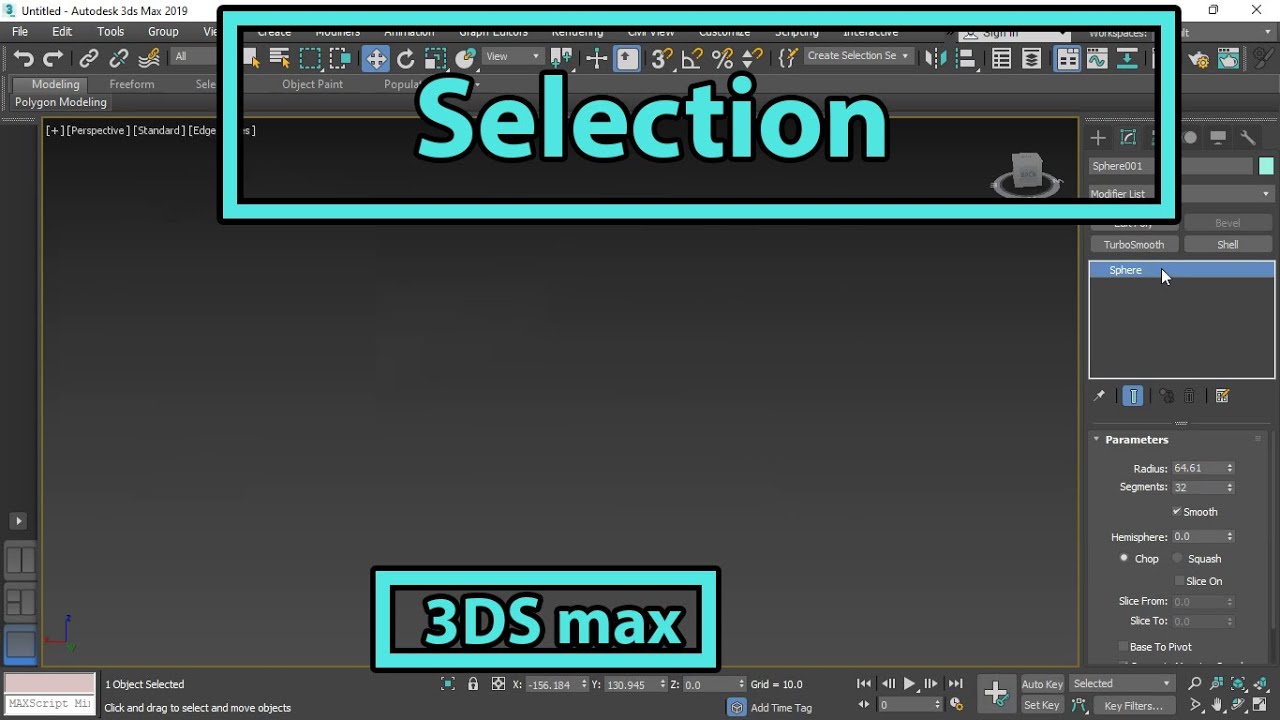Select the Select and Link chain icon
The image size is (1280, 720).
click(x=89, y=59)
